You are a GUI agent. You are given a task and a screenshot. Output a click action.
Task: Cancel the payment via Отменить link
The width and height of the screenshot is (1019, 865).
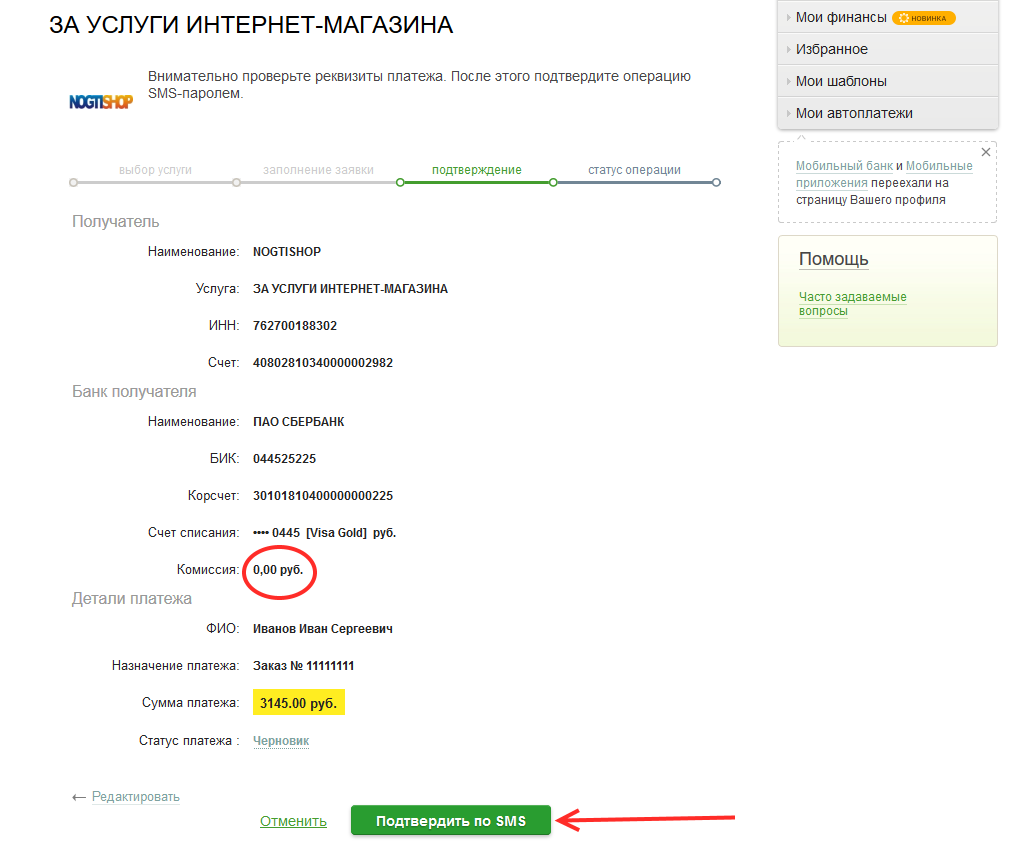(x=293, y=821)
